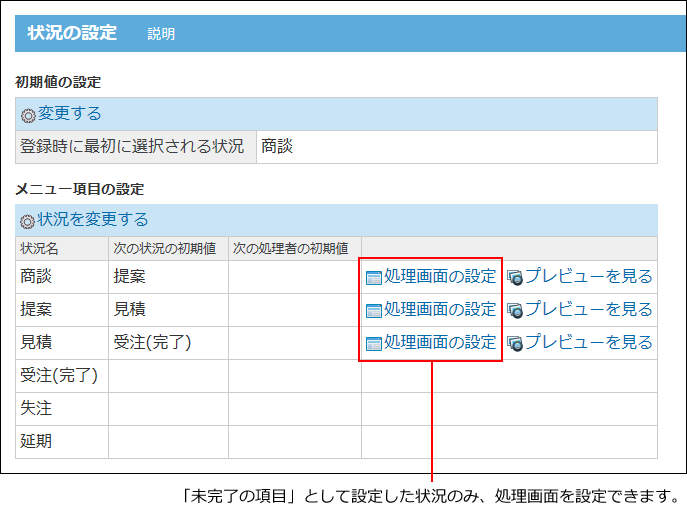The image size is (687, 512).
Task: Select the 延期 status name cell
Action: click(x=62, y=441)
